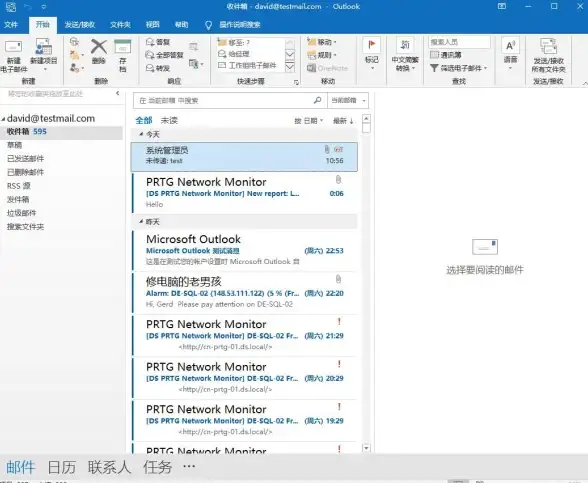
Task: Select the 开始 (Home) ribbon tab
Action: coord(43,25)
